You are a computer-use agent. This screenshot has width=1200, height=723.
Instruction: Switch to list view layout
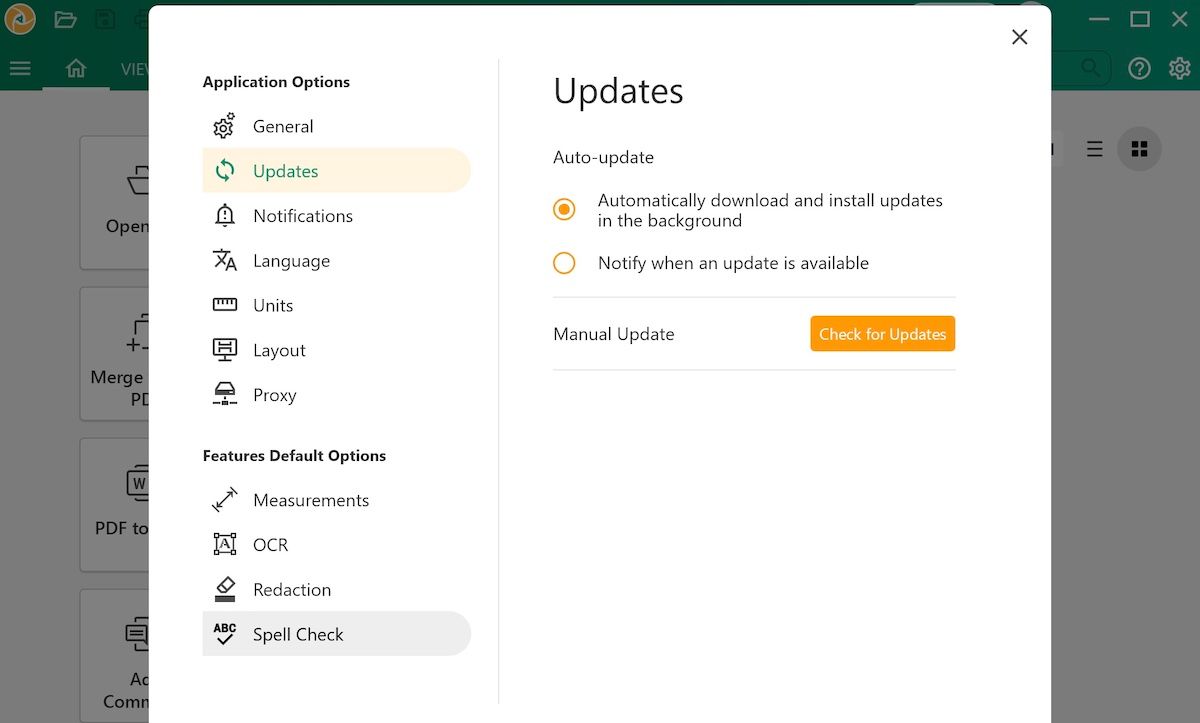click(1095, 149)
